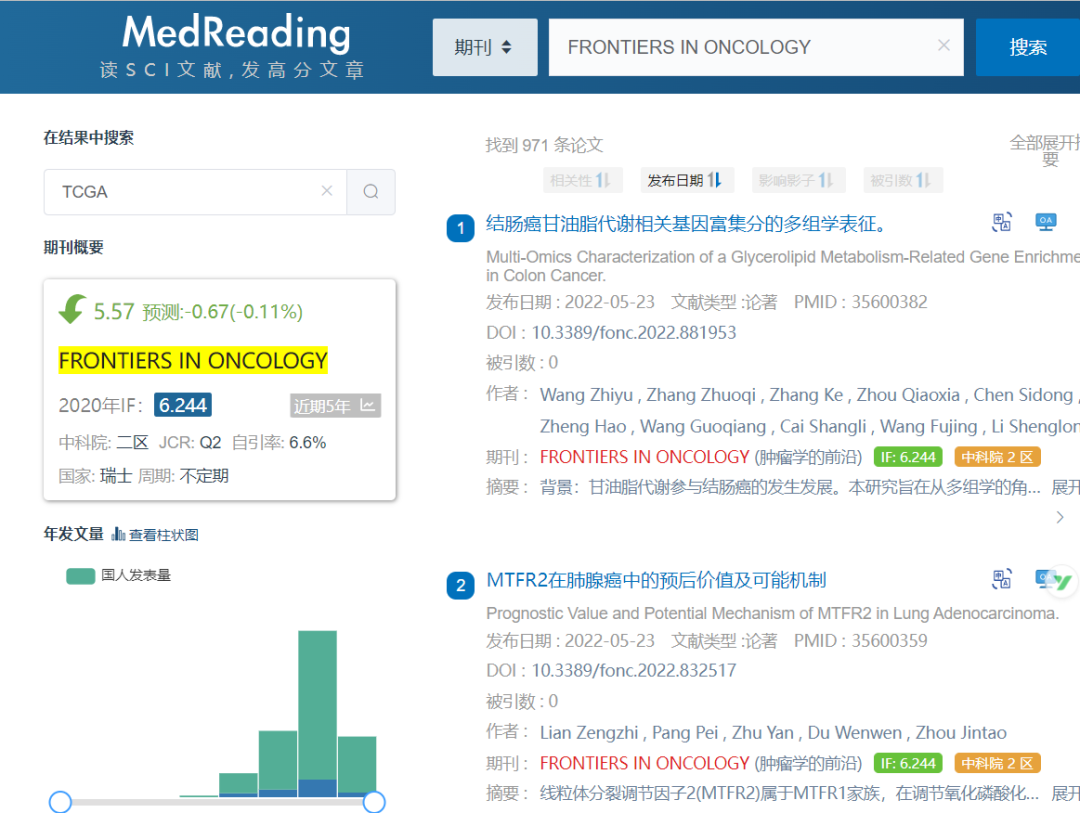The width and height of the screenshot is (1080, 813).
Task: Click the magnifier search icon under TCGA field
Action: point(370,191)
